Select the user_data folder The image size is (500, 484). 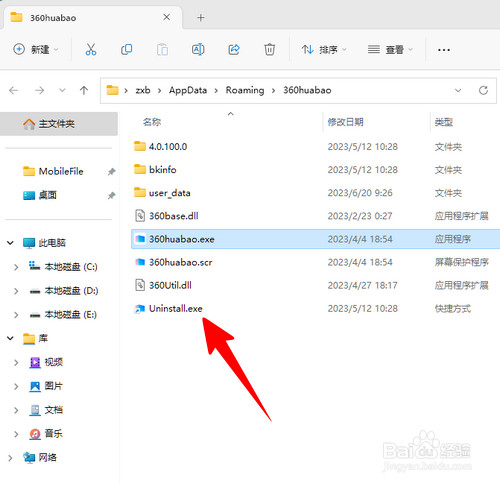[x=315, y=193]
